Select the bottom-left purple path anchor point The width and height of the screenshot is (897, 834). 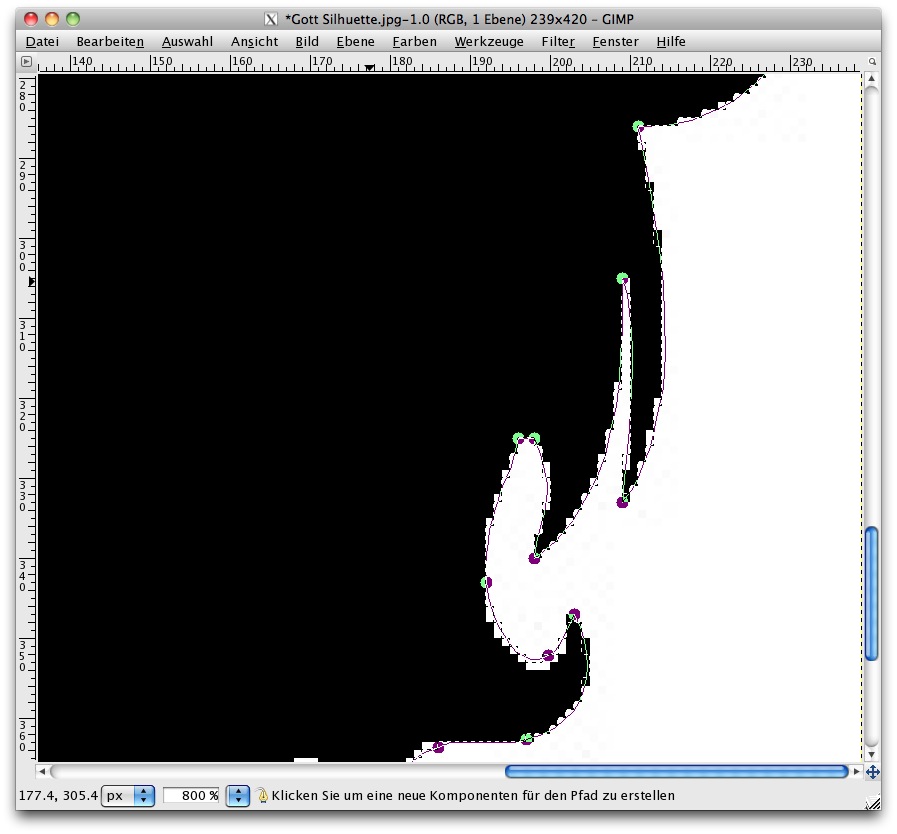(438, 747)
